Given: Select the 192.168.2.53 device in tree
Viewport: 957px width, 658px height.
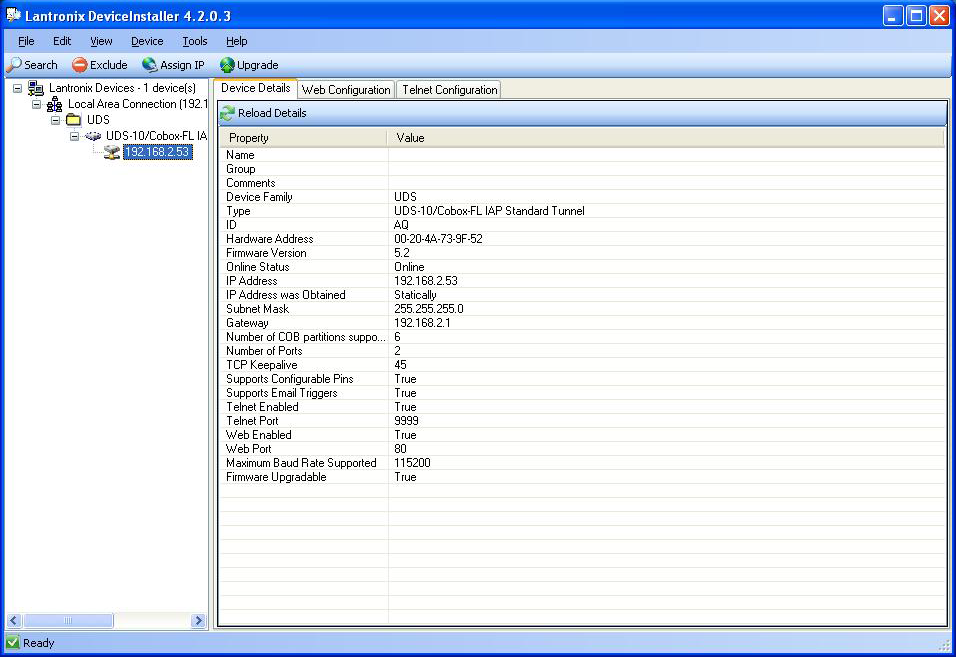Looking at the screenshot, I should pos(157,151).
